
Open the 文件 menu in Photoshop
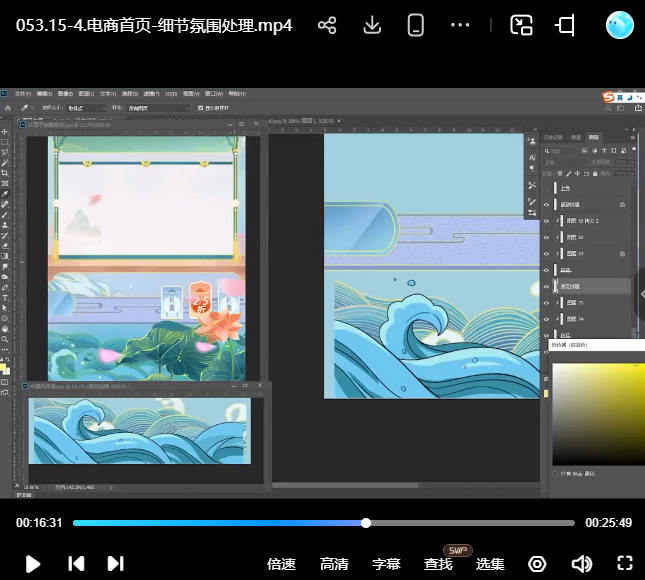coord(22,94)
